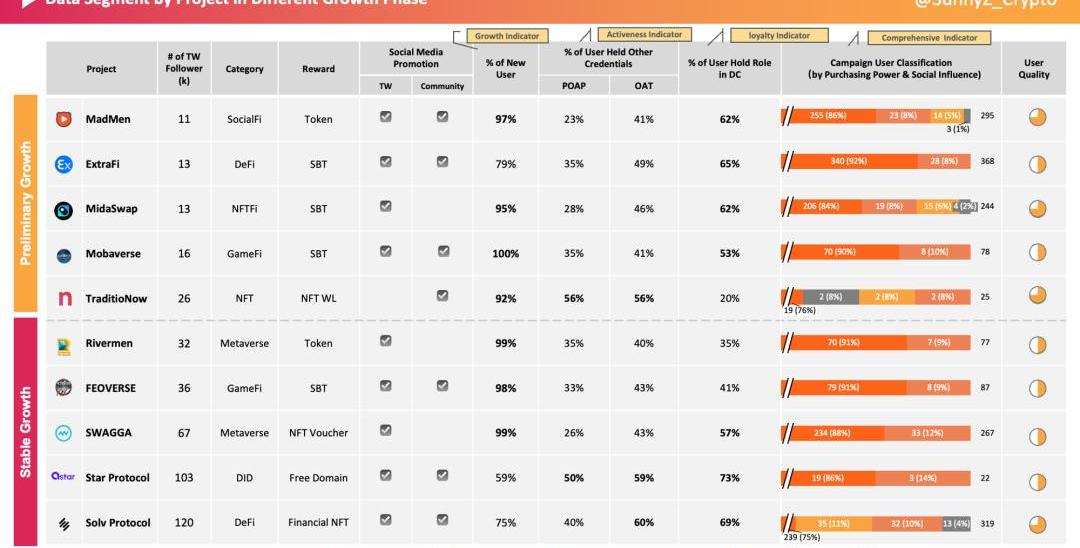Image resolution: width=1080 pixels, height=548 pixels.
Task: Click MadMen's User Quality pie icon
Action: [1037, 117]
